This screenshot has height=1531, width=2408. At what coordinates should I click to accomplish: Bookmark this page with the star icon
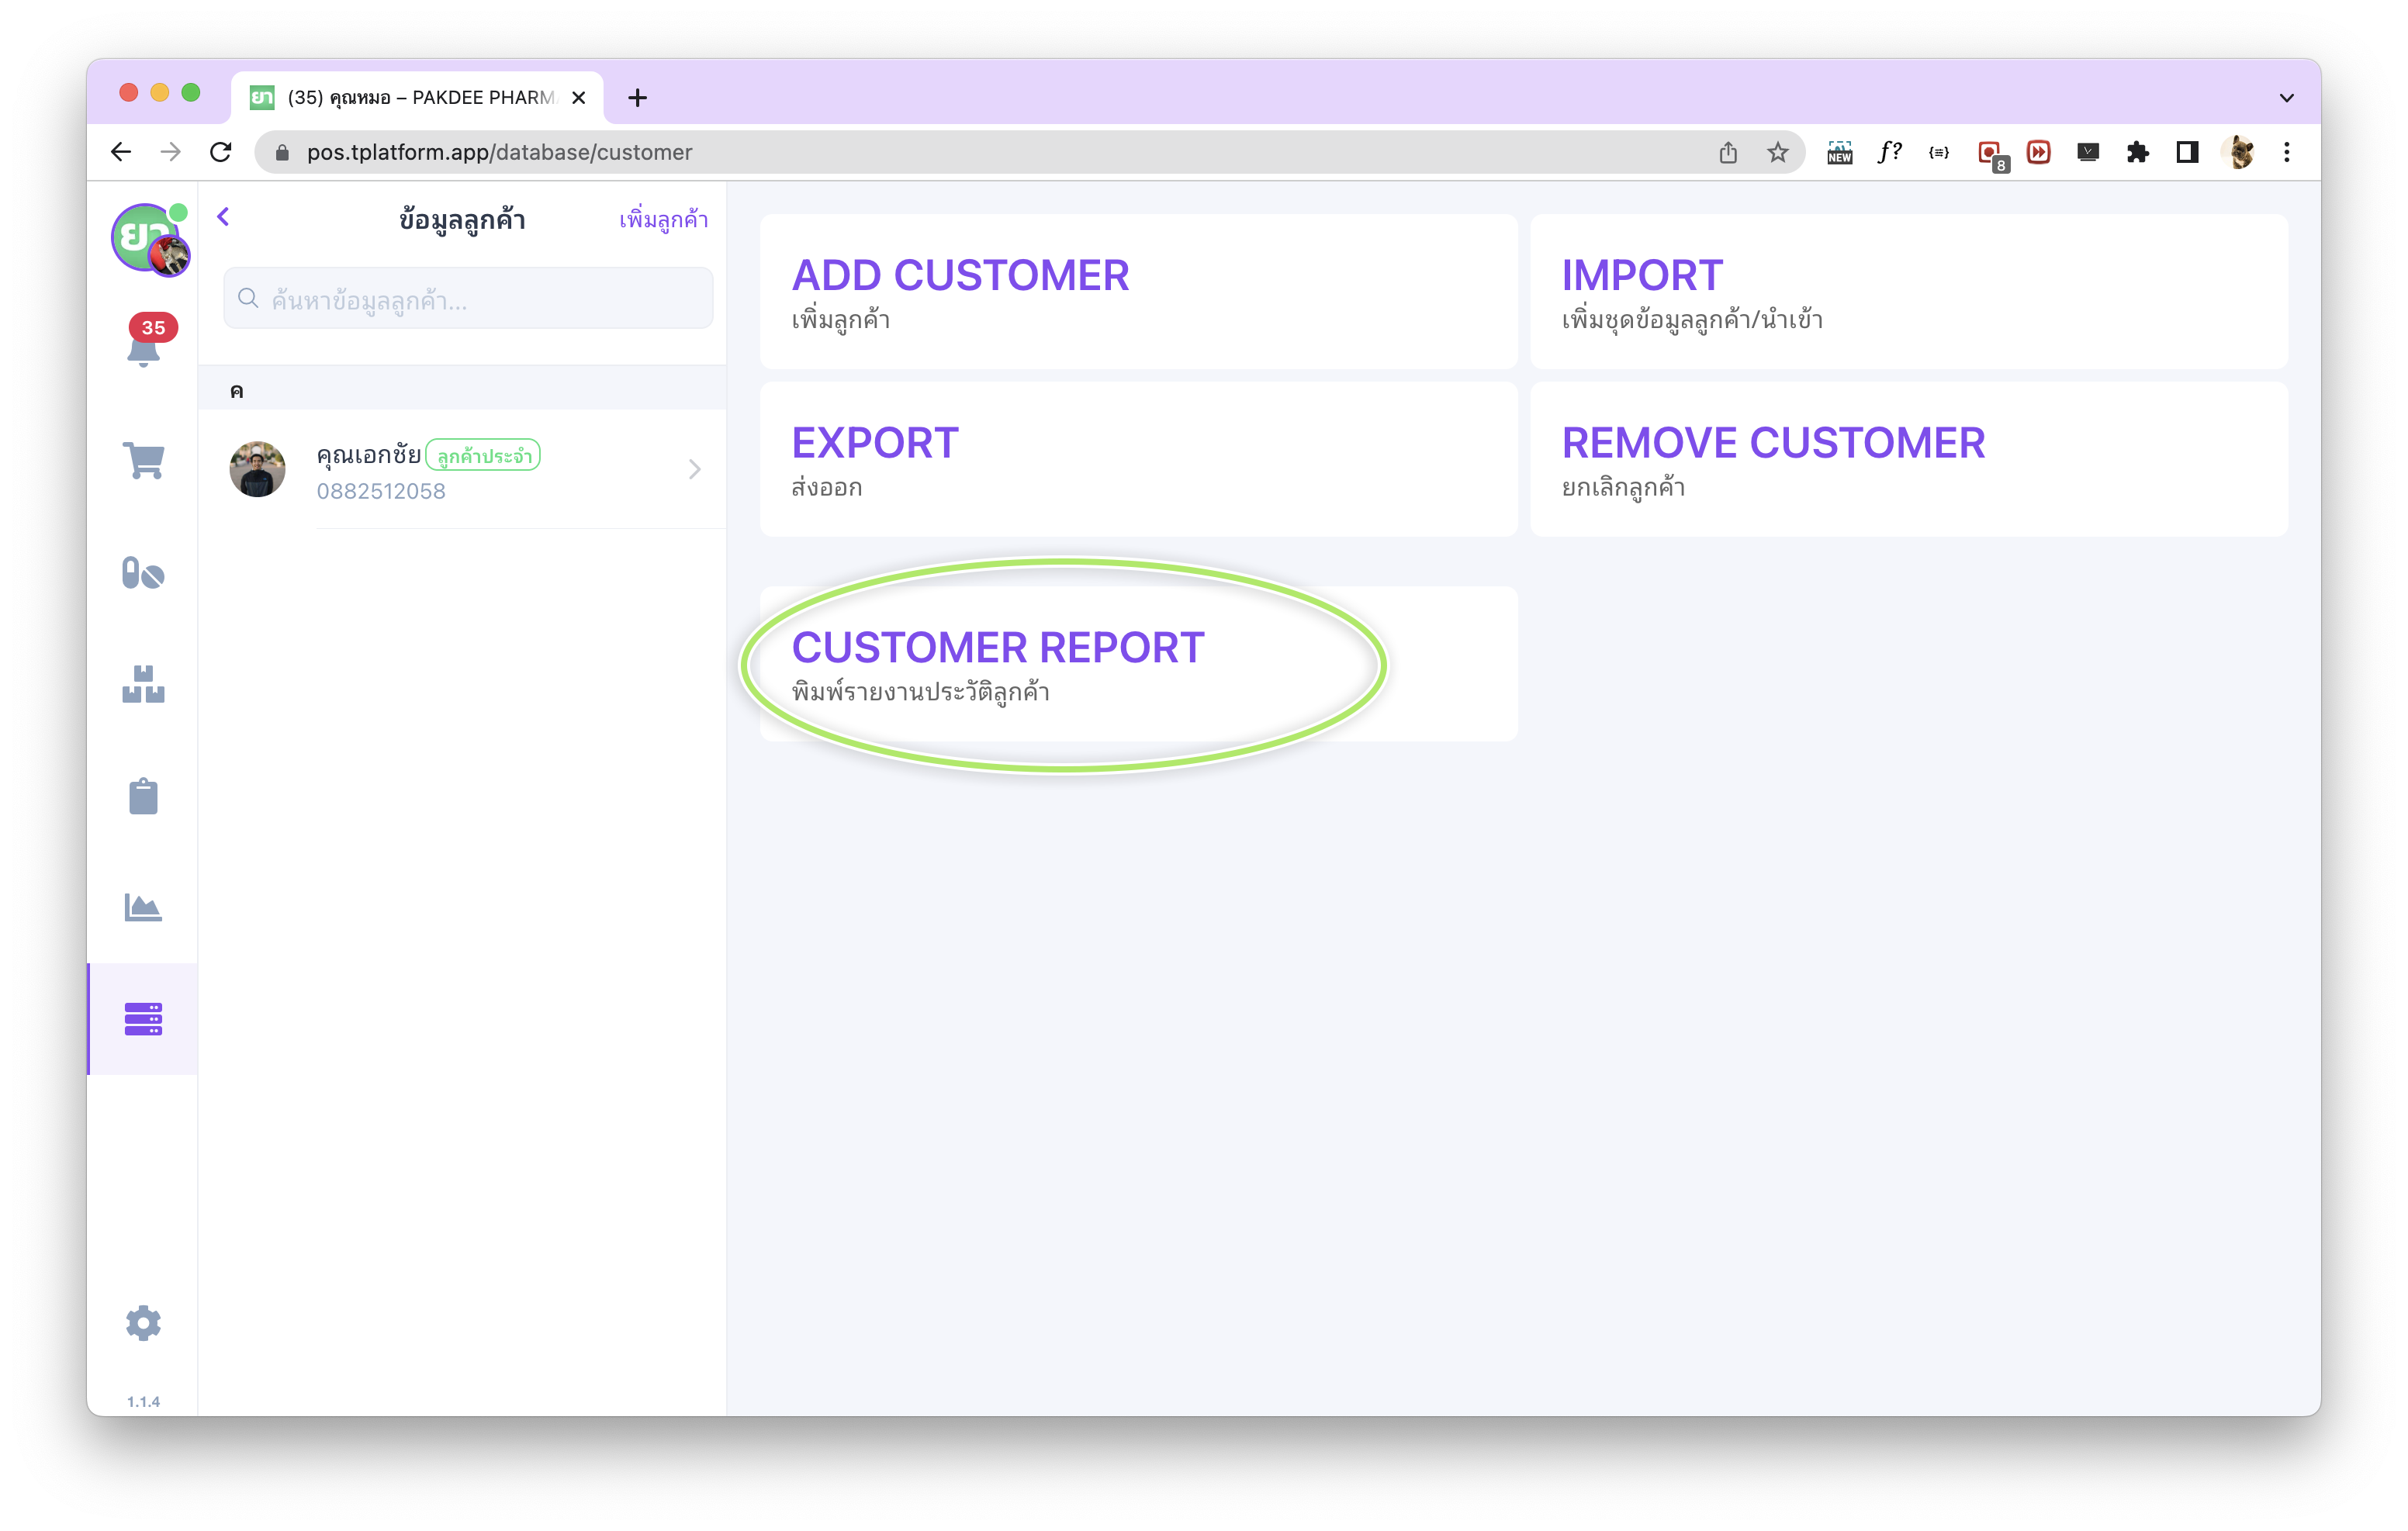click(1777, 153)
